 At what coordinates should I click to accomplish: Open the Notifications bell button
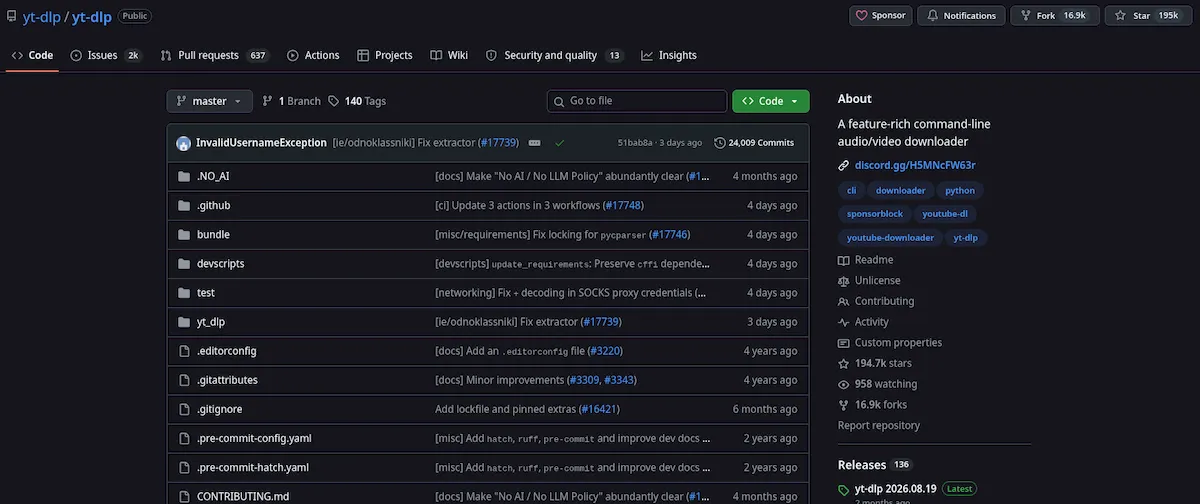point(961,15)
